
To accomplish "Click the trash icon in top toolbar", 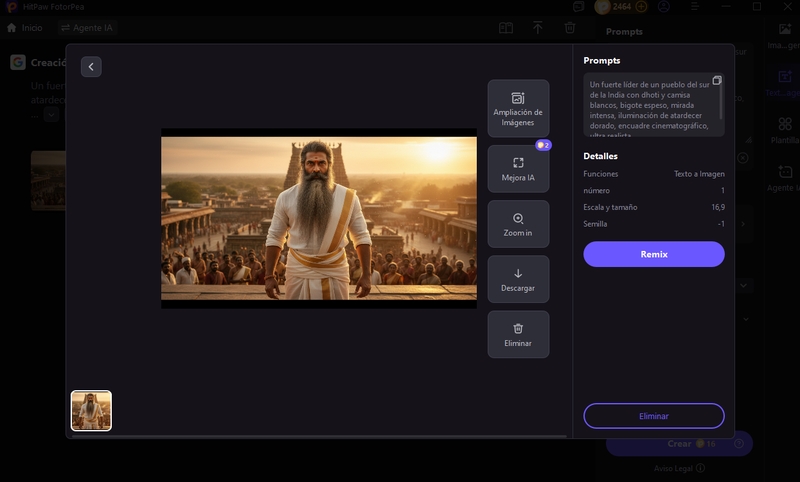I will (x=570, y=28).
